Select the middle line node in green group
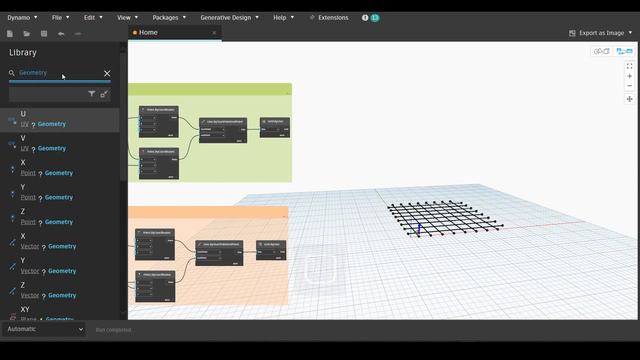Image resolution: width=640 pixels, height=360 pixels. click(x=223, y=130)
